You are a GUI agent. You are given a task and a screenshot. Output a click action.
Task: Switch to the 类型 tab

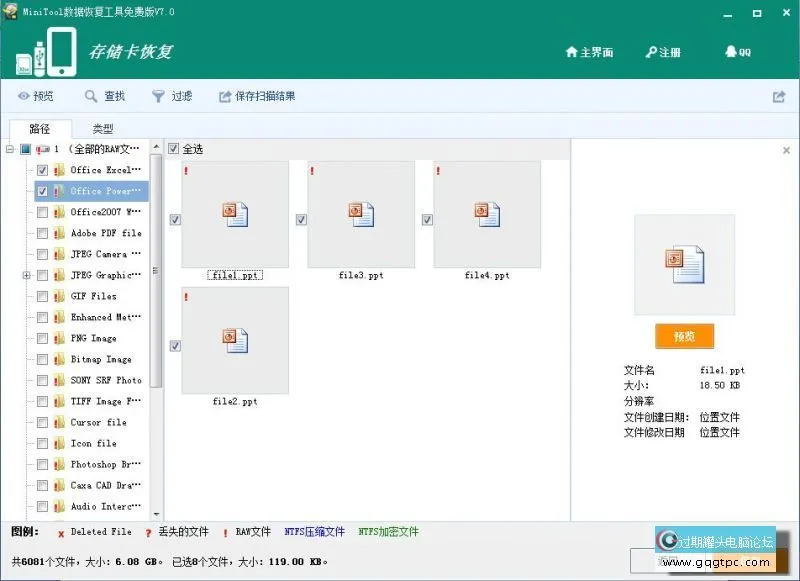click(x=102, y=129)
